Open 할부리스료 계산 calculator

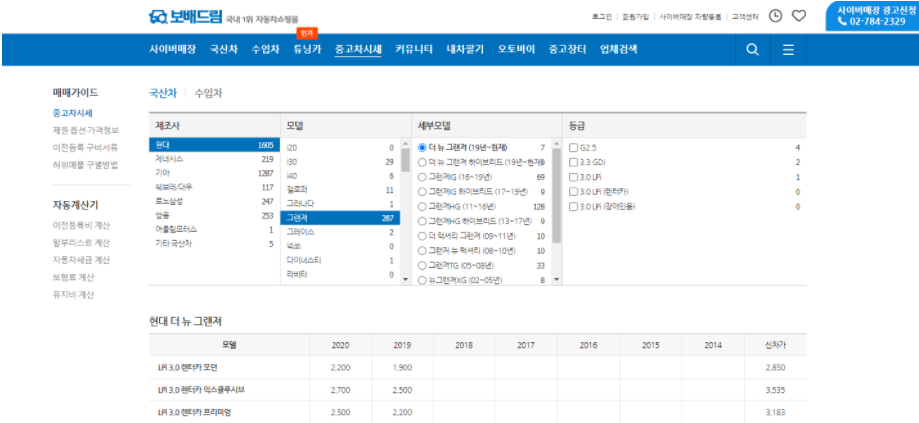(81, 243)
